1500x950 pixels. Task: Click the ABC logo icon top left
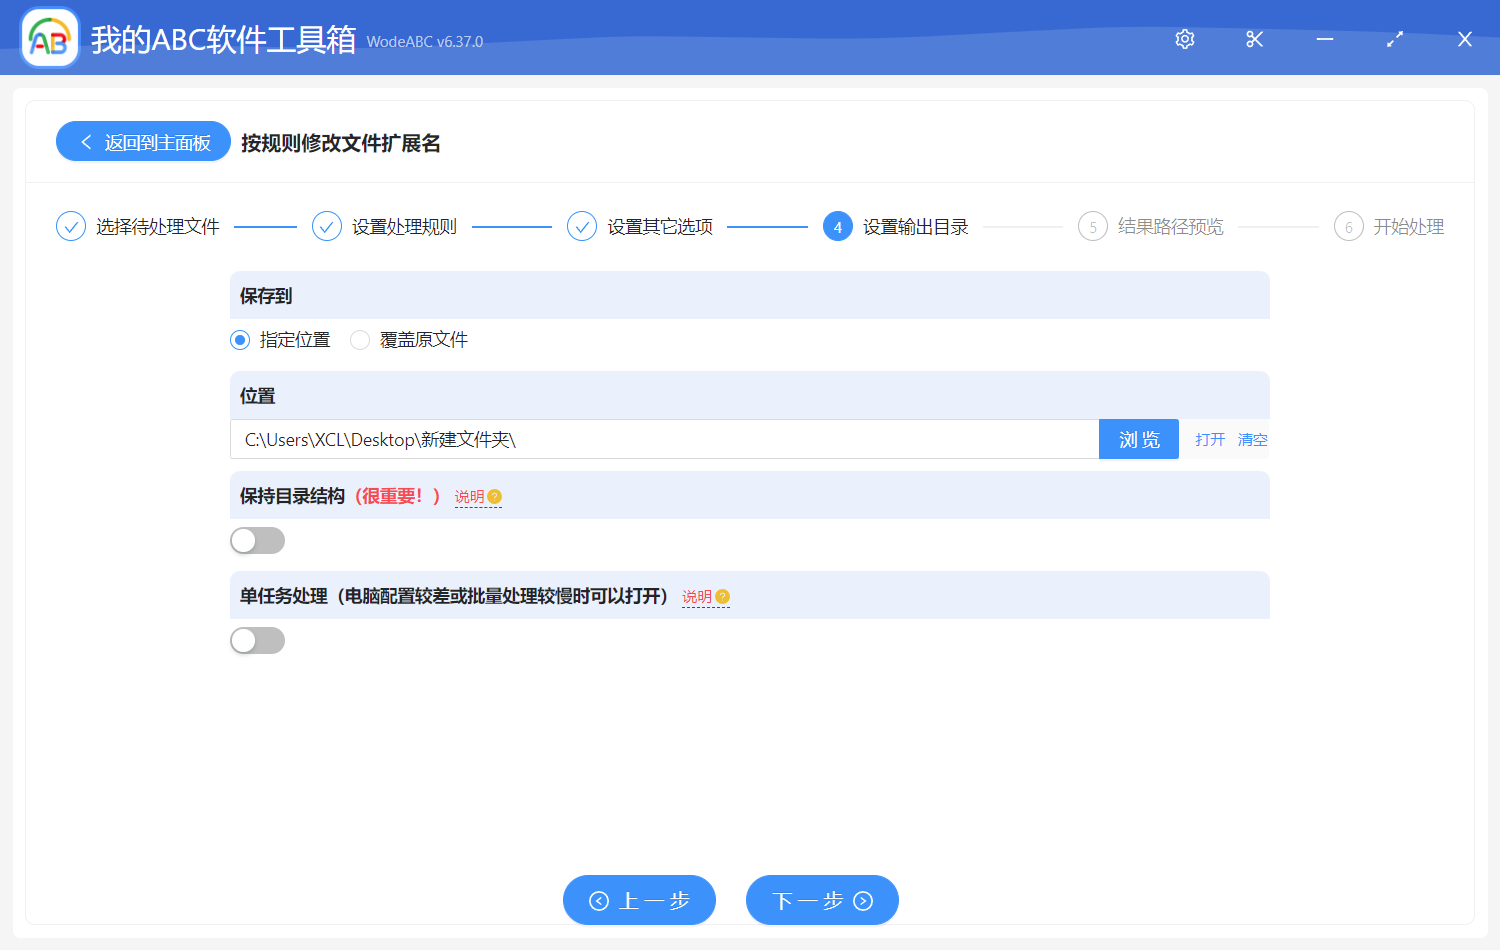pos(49,38)
